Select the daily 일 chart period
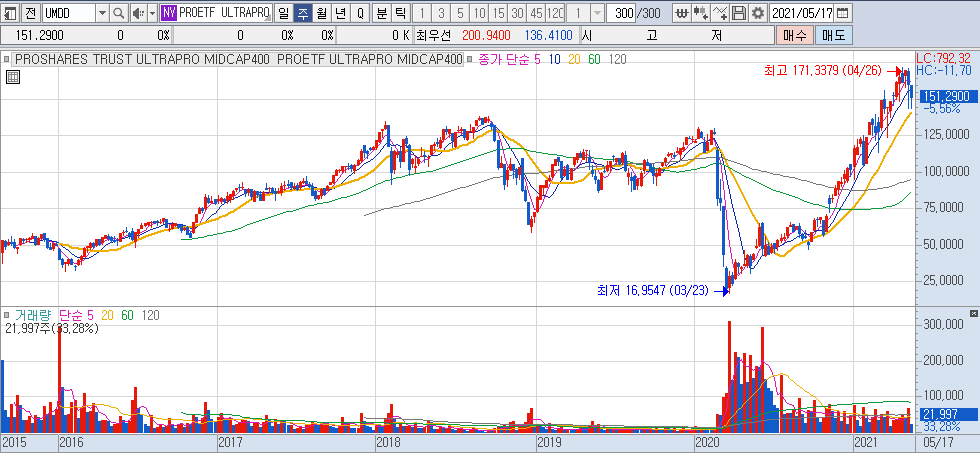The width and height of the screenshot is (980, 453). [282, 12]
